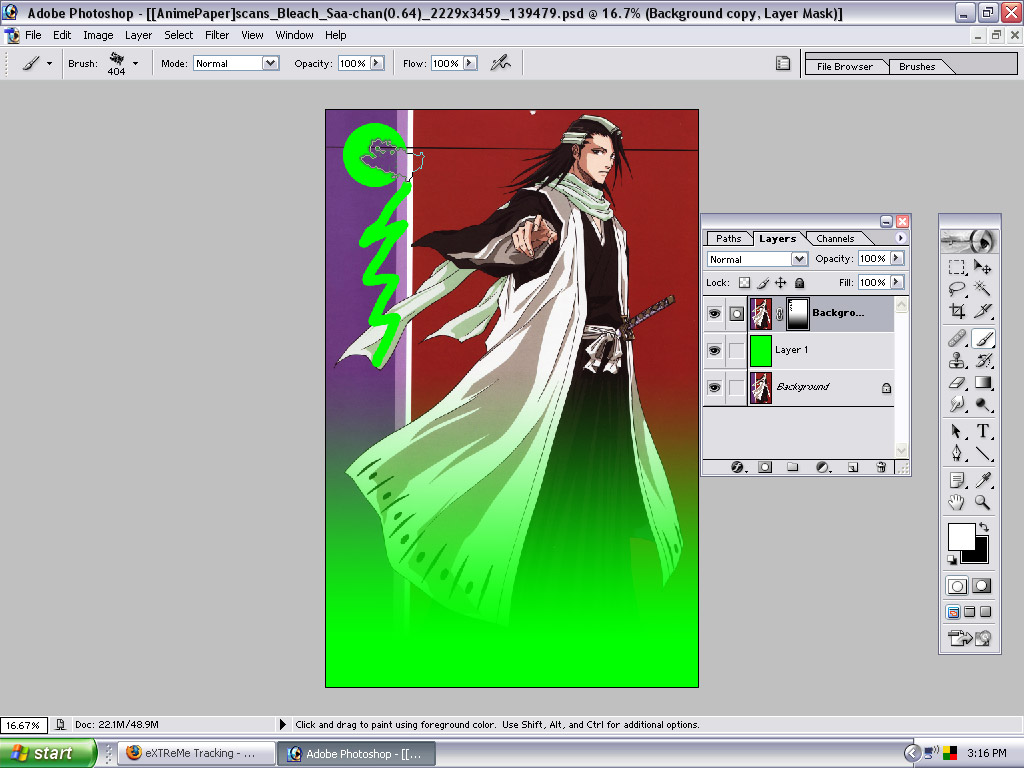Select the Gradient tool

(x=982, y=383)
